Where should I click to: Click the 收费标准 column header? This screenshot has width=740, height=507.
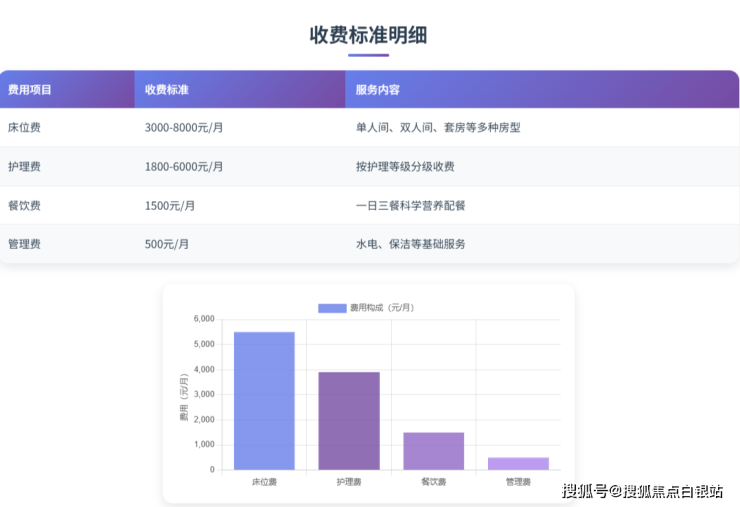(167, 90)
